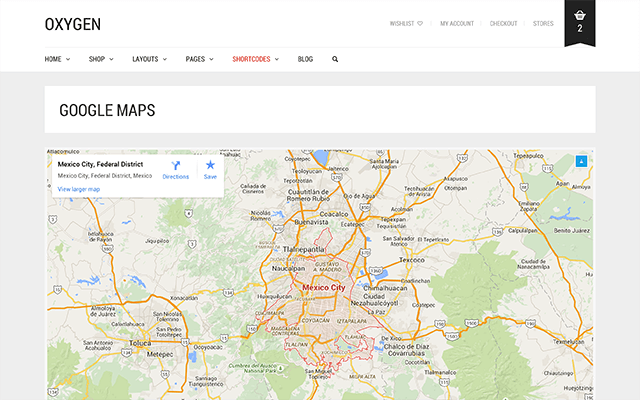Click the Mexico City map label

324,287
